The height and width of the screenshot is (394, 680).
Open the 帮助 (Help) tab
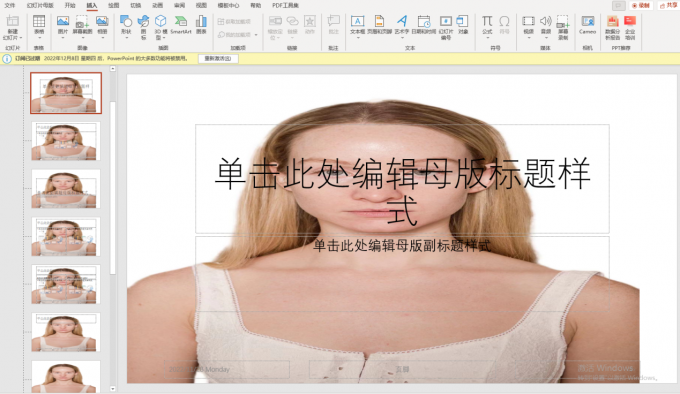point(256,6)
